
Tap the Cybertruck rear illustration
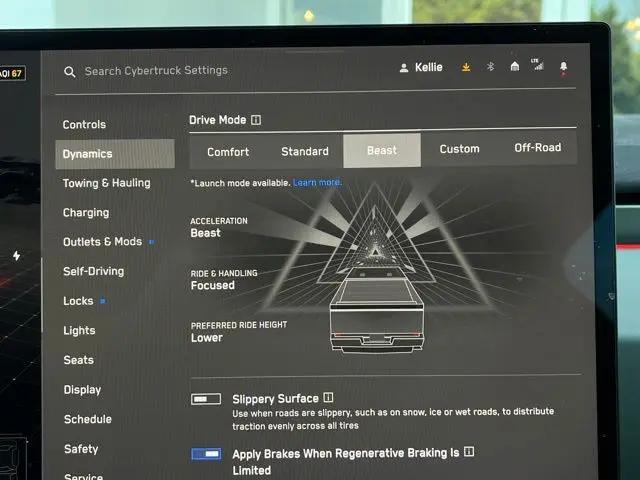click(x=376, y=310)
